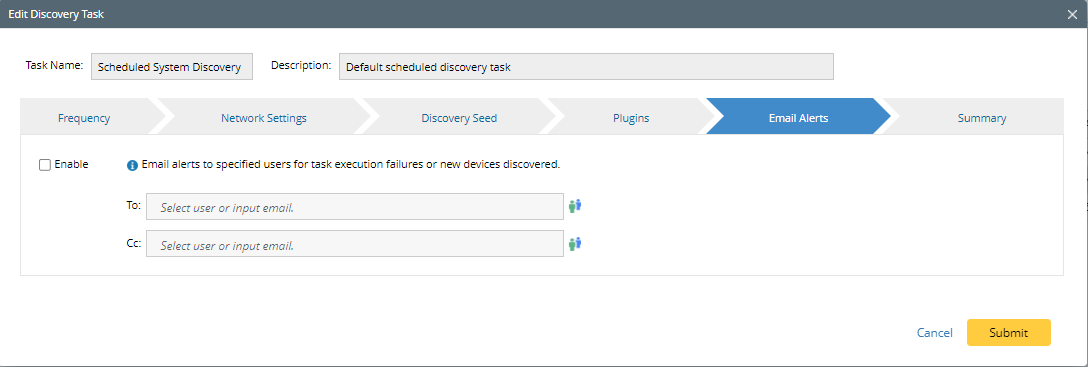
Task: Switch to the Network Settings step
Action: point(264,118)
